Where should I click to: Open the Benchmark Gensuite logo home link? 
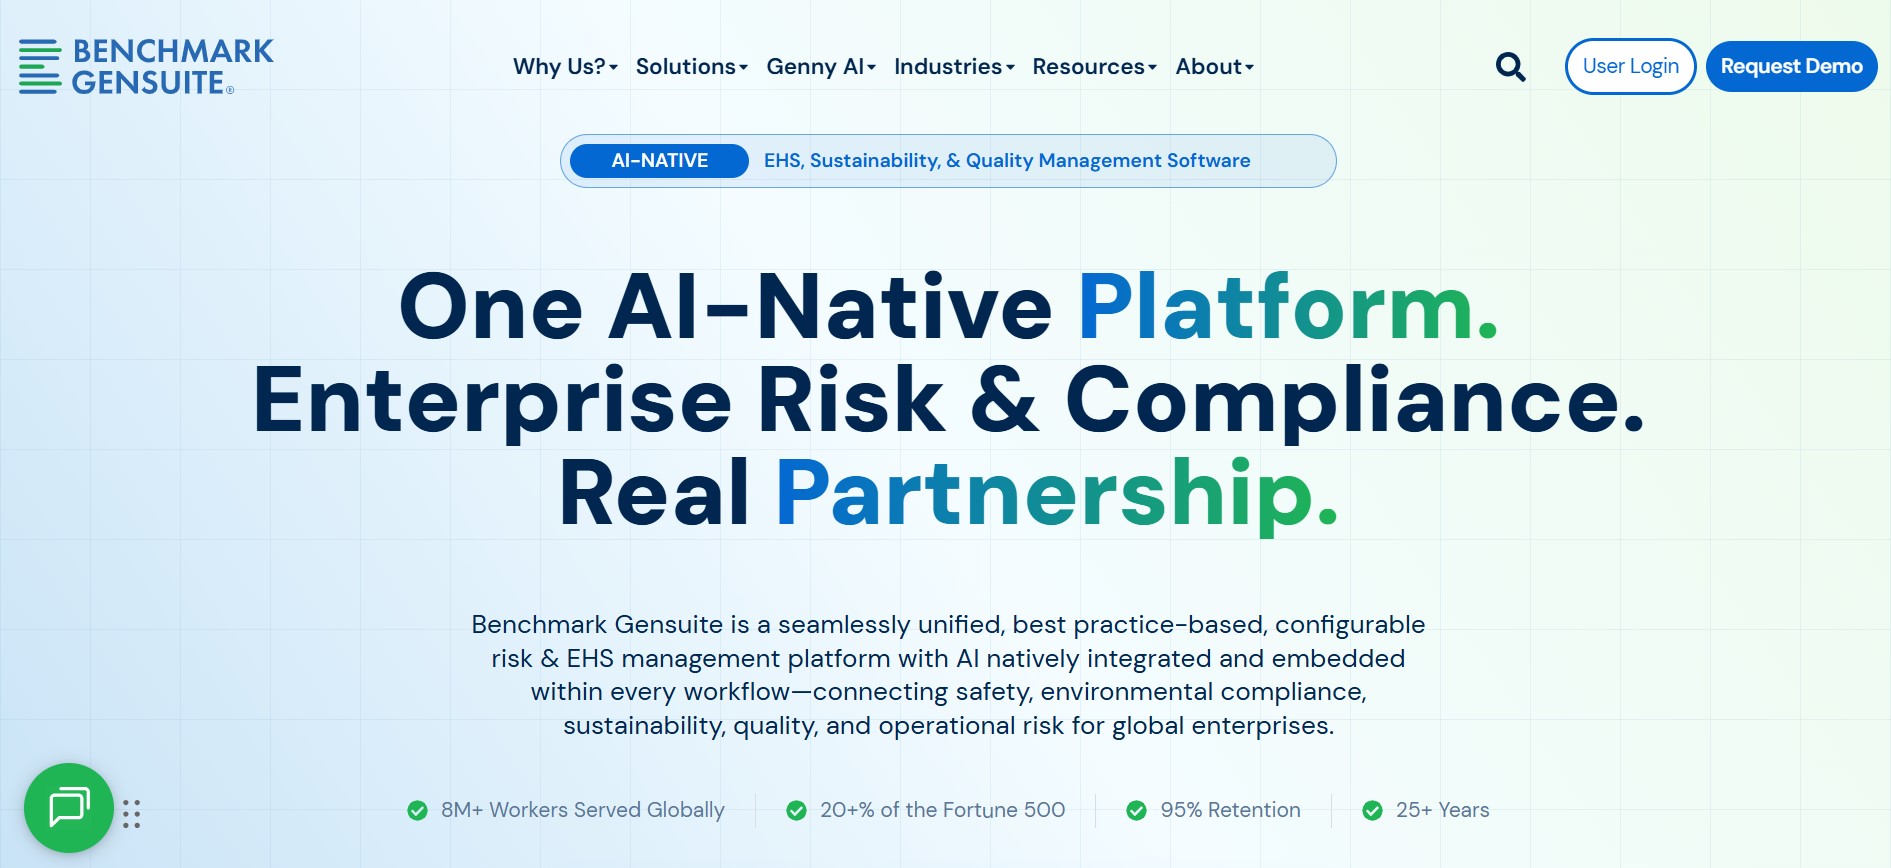pyautogui.click(x=146, y=66)
